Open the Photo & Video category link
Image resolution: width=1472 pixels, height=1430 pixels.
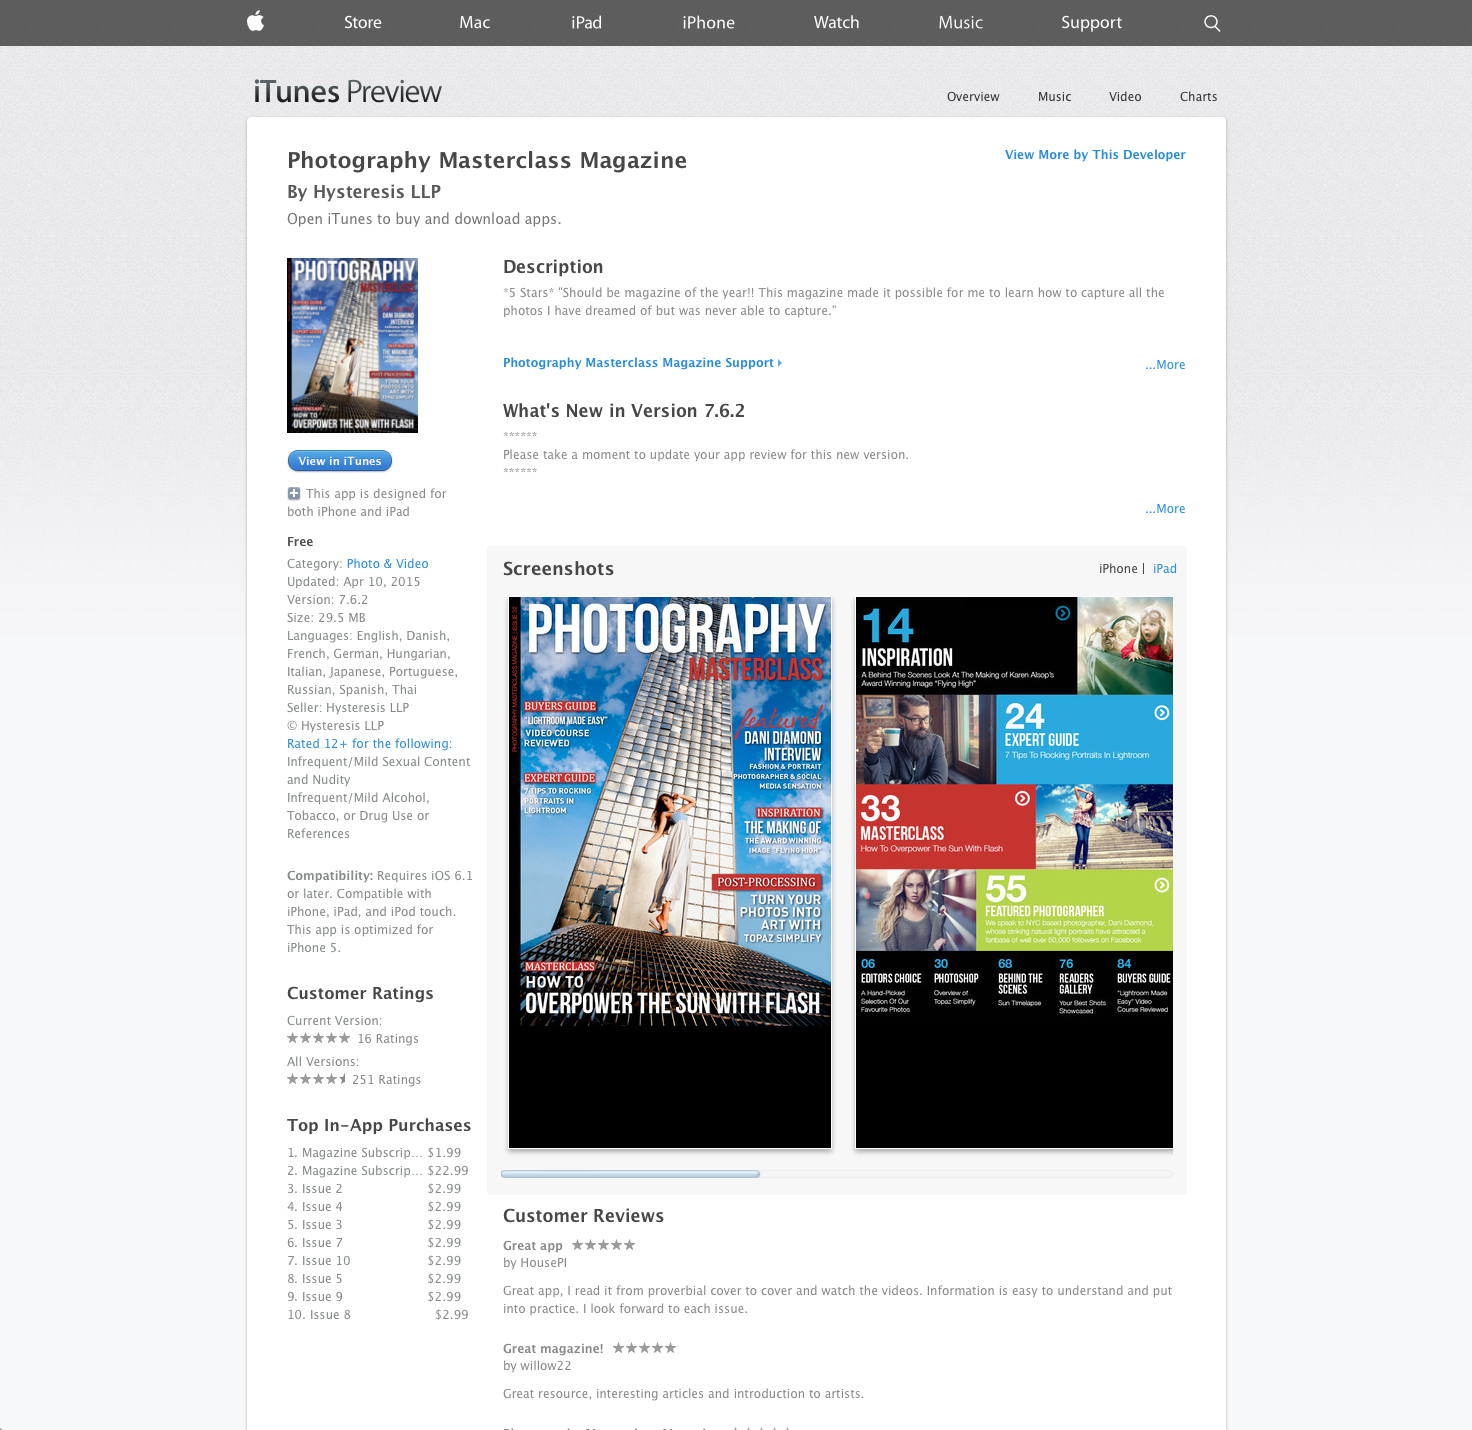(x=387, y=564)
